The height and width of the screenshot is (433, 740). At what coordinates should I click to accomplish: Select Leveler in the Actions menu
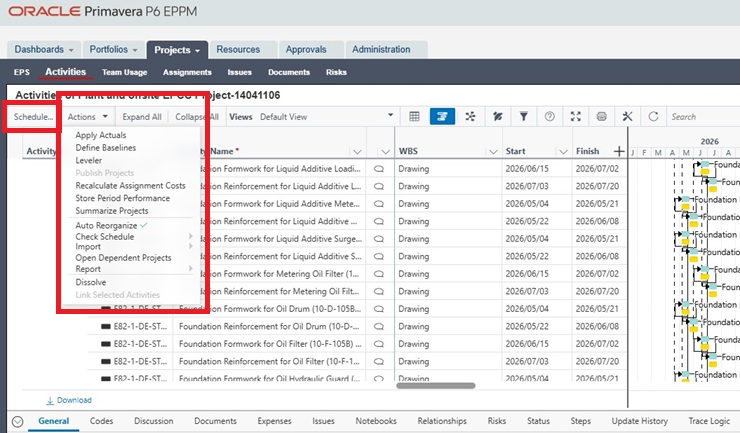pyautogui.click(x=89, y=161)
